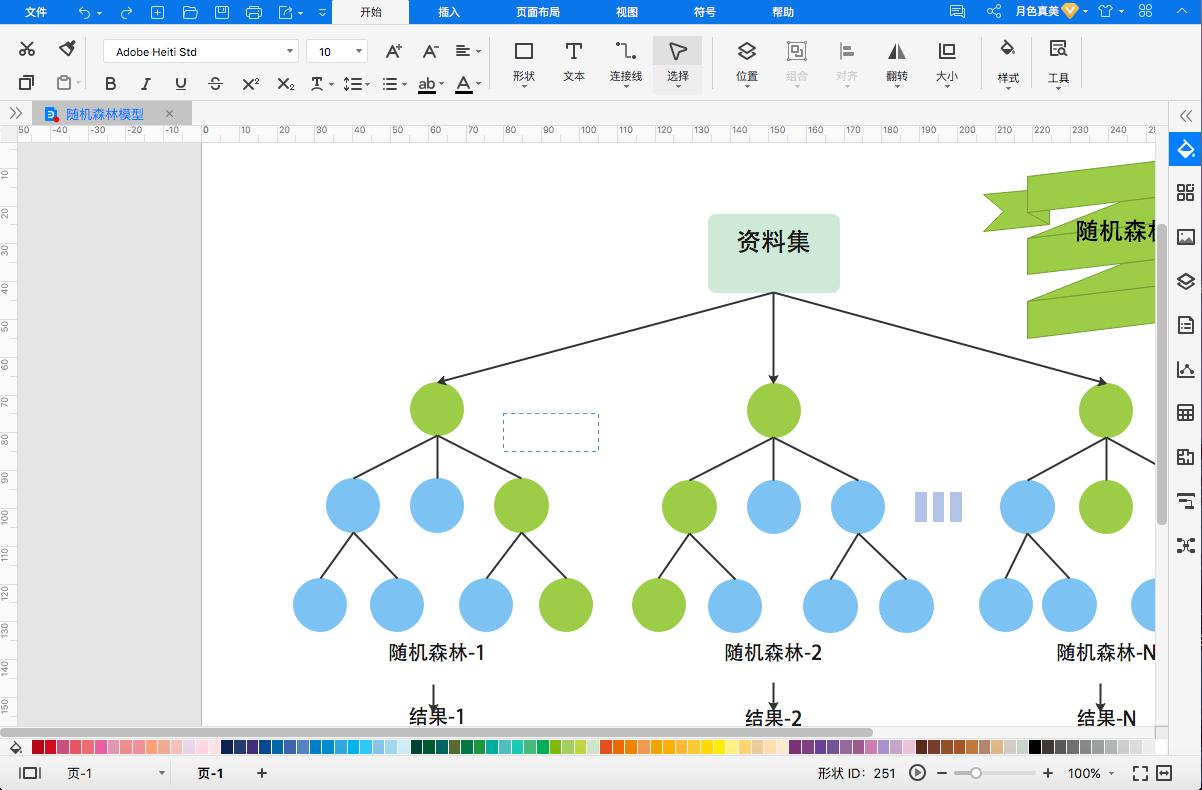The image size is (1202, 790).
Task: Activate the 文本 text tool
Action: pos(573,62)
